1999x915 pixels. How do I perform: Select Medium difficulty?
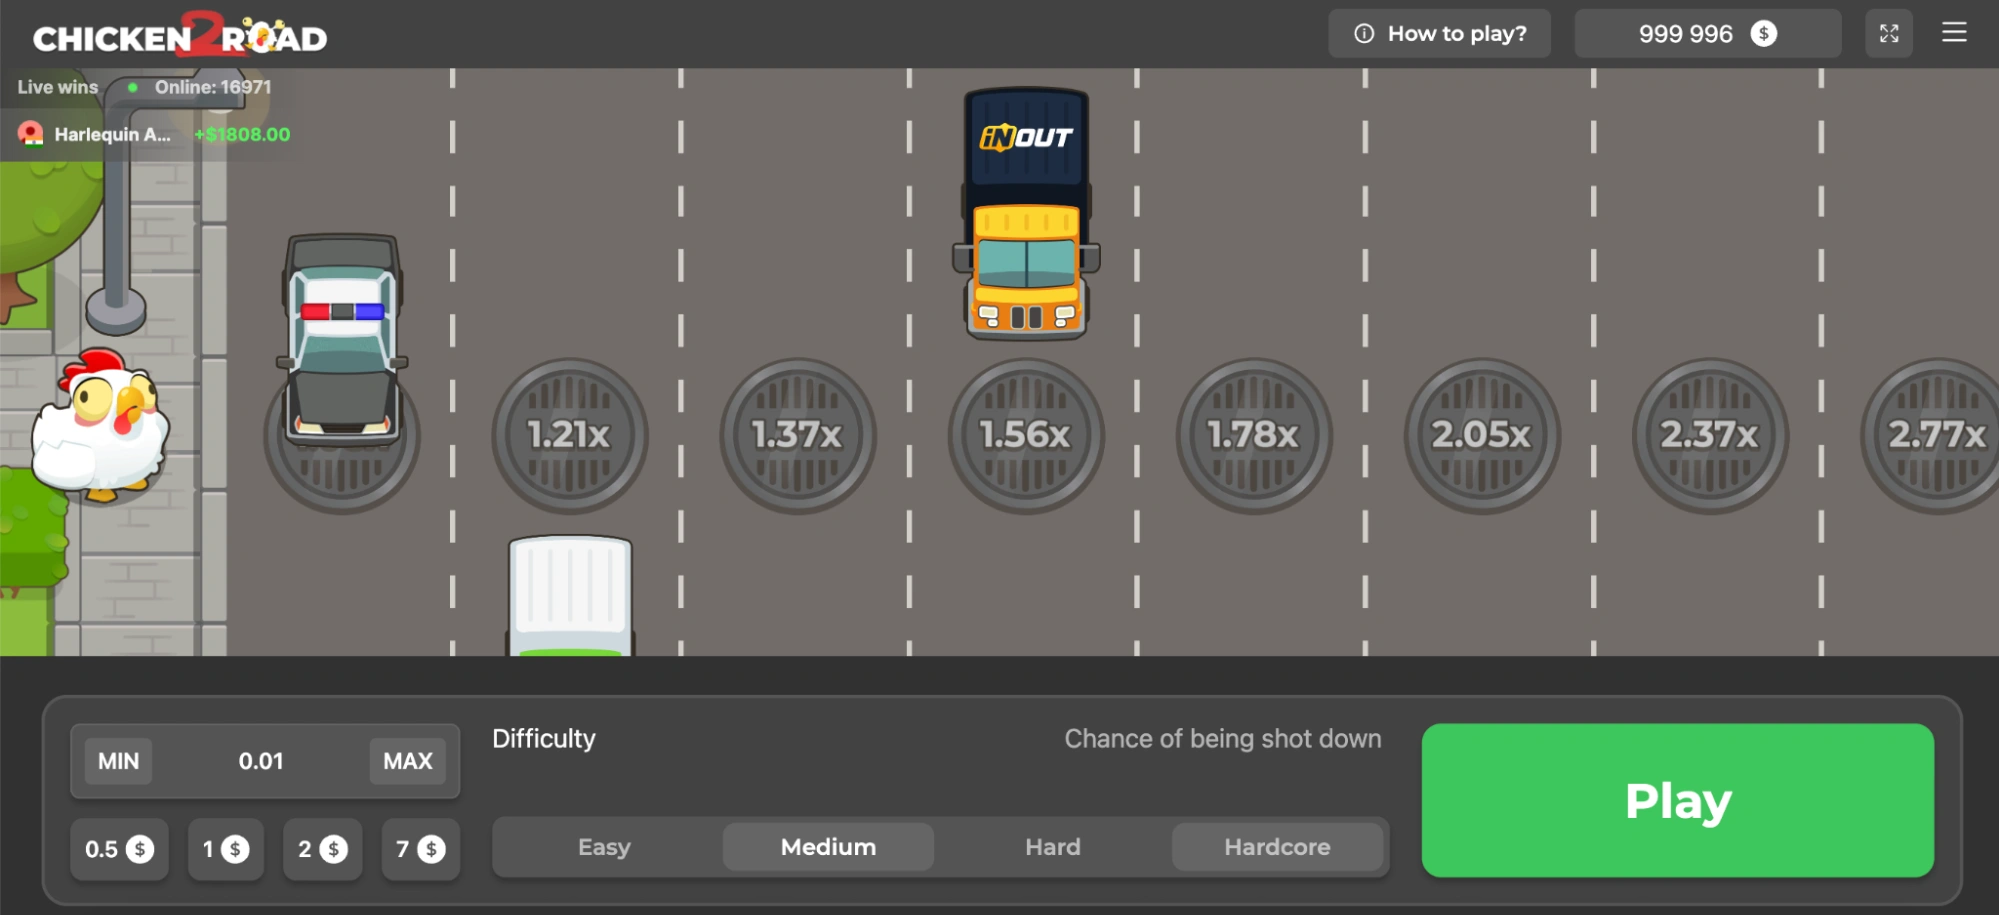click(x=828, y=847)
